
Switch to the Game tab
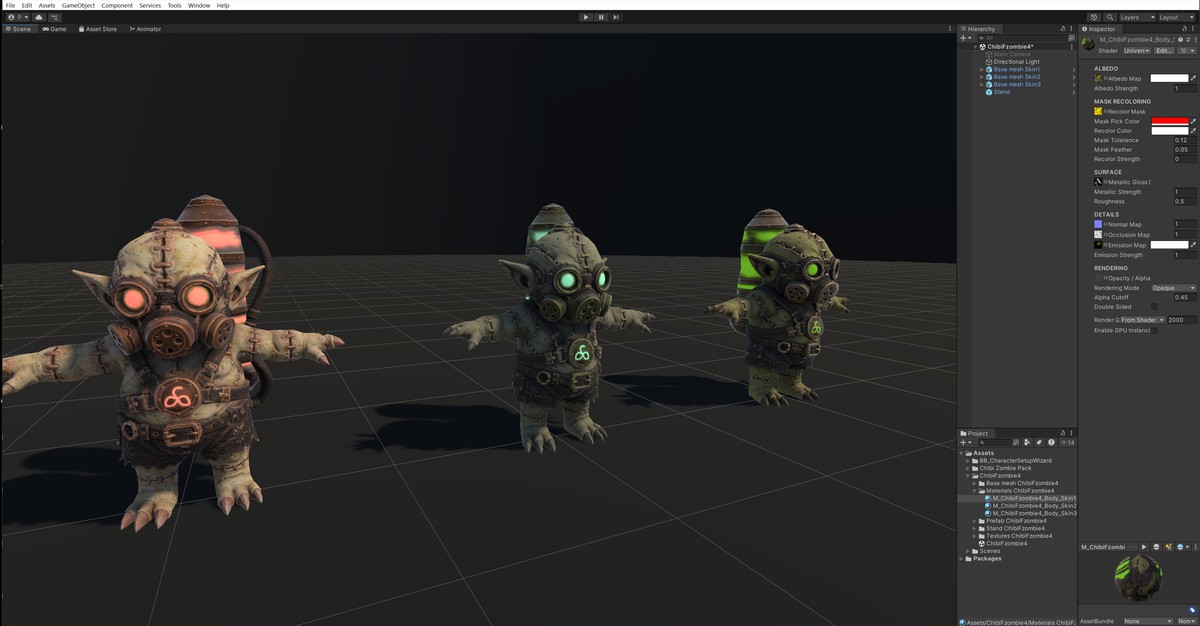[54, 29]
